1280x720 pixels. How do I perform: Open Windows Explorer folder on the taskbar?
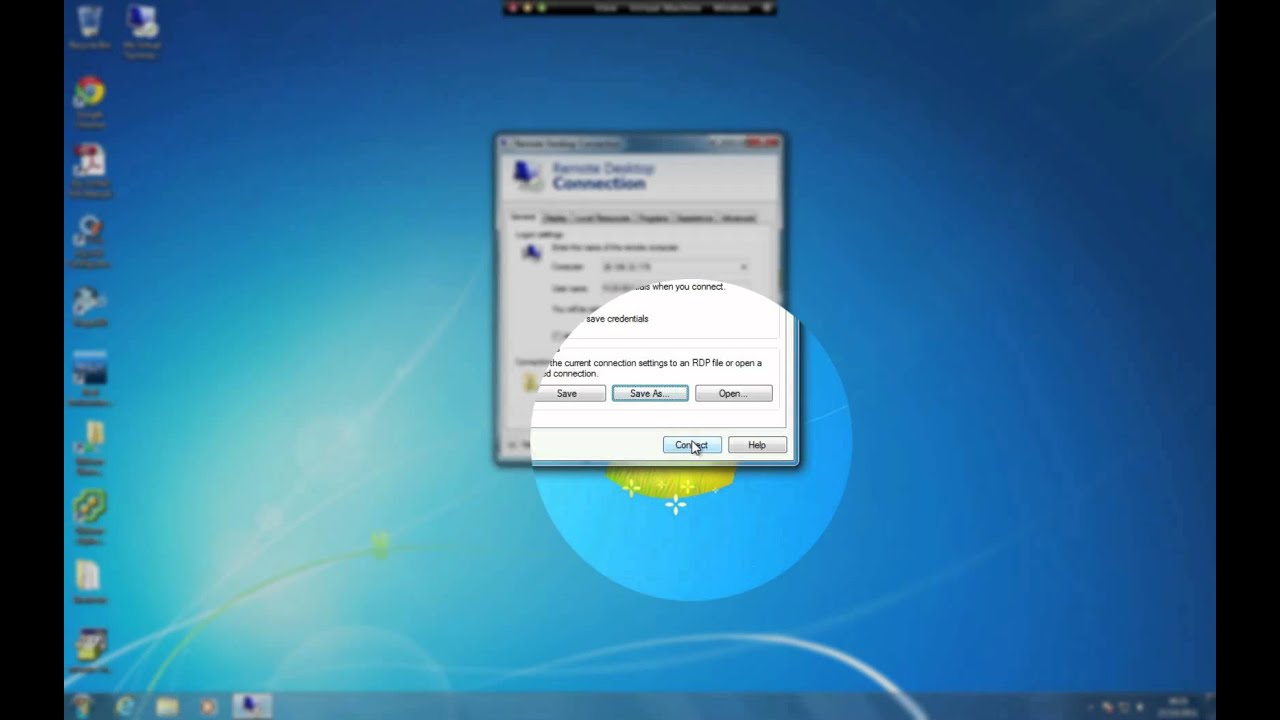coord(166,706)
